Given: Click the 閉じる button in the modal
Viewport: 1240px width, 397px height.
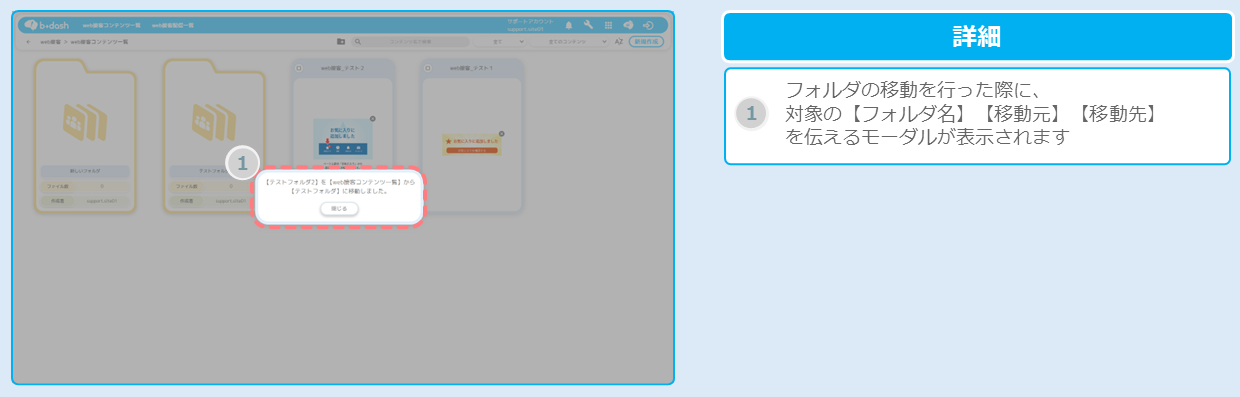Looking at the screenshot, I should [339, 209].
